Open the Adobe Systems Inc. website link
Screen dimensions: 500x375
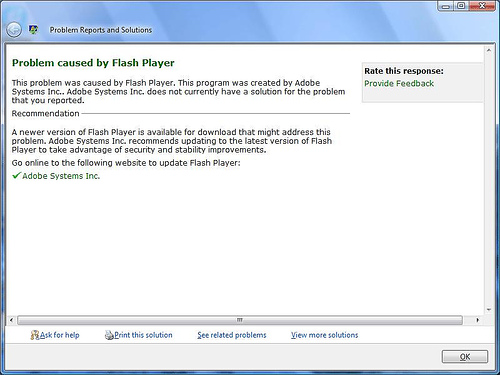[61, 176]
